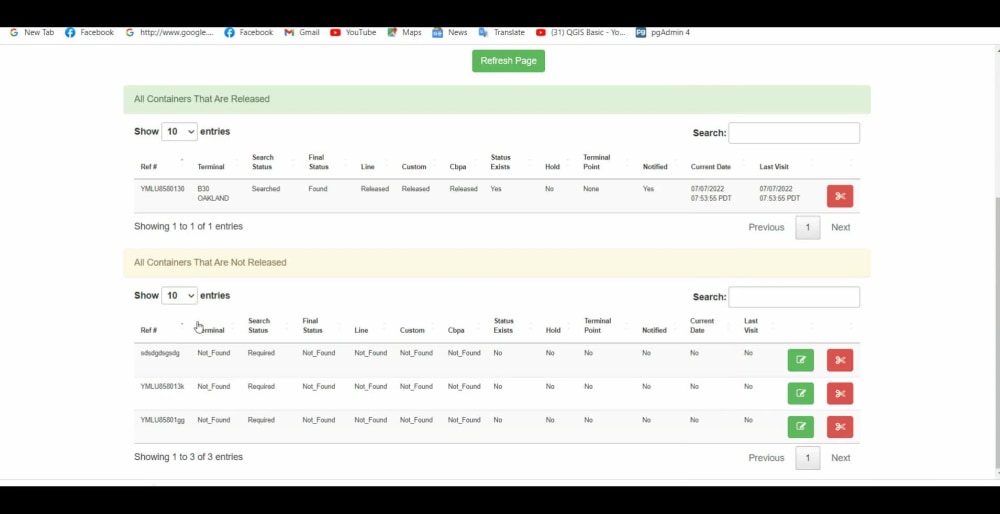The height and width of the screenshot is (514, 1000).
Task: Click 'All Containers That Are Not Released' banner
Action: tap(497, 263)
